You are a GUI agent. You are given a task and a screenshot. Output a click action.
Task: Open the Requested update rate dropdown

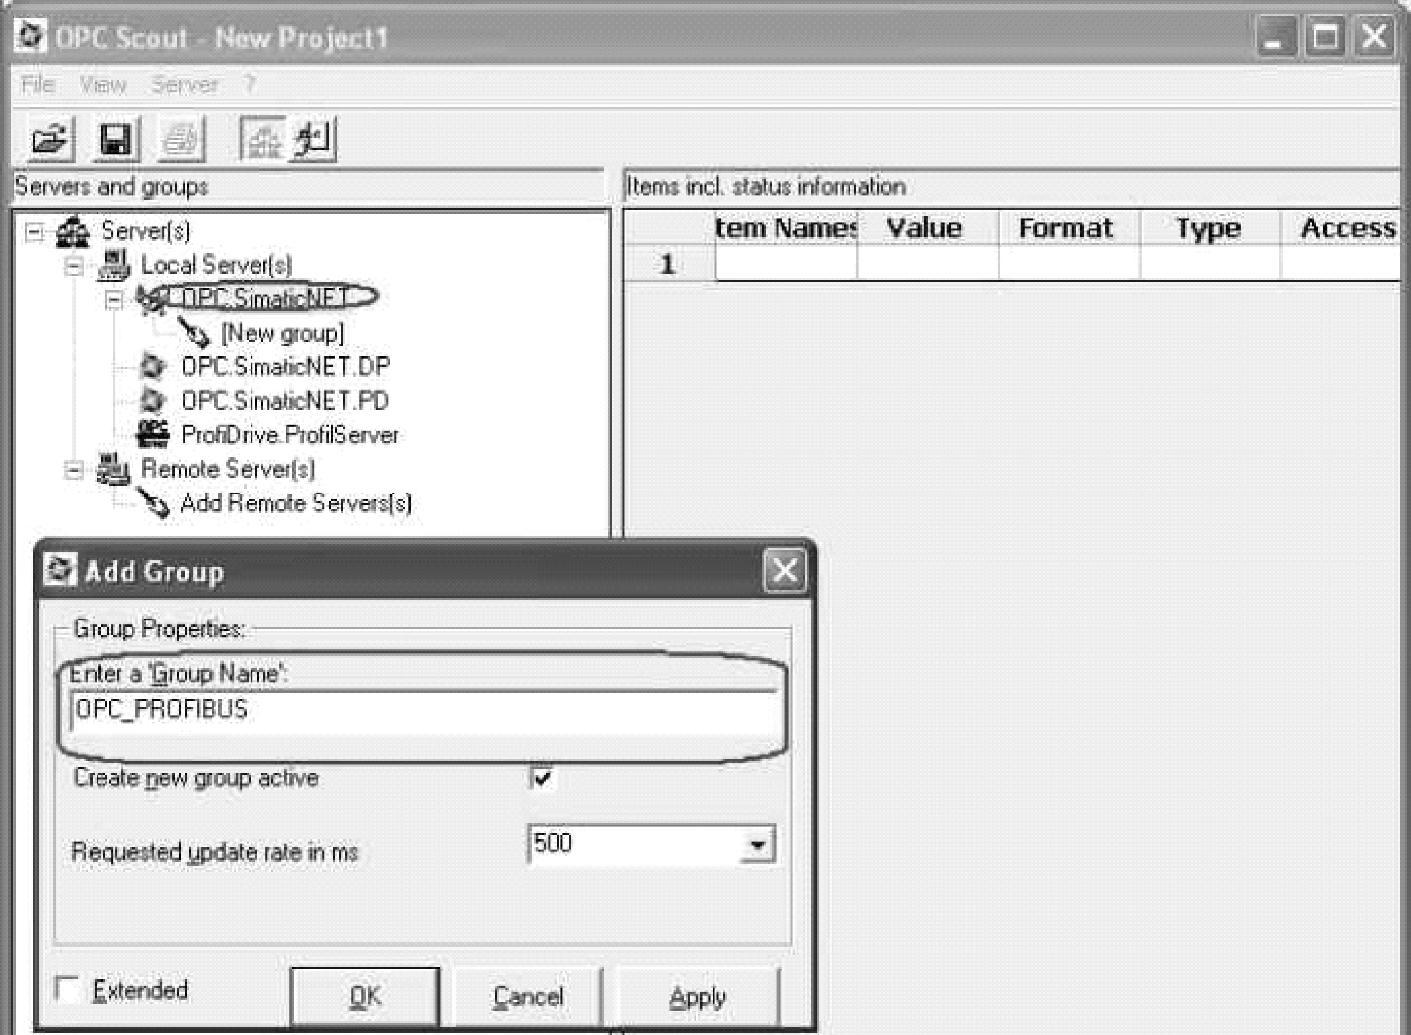(x=757, y=845)
